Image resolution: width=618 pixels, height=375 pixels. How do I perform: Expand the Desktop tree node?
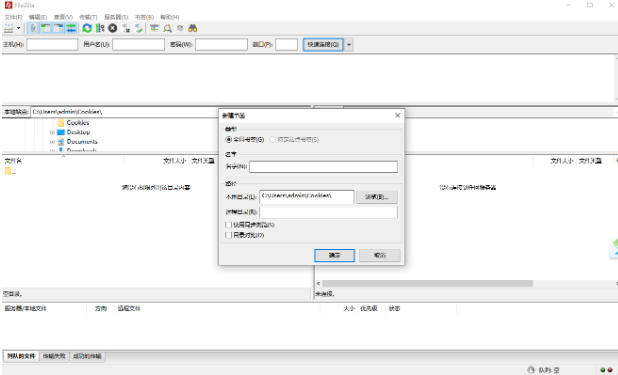(x=52, y=132)
